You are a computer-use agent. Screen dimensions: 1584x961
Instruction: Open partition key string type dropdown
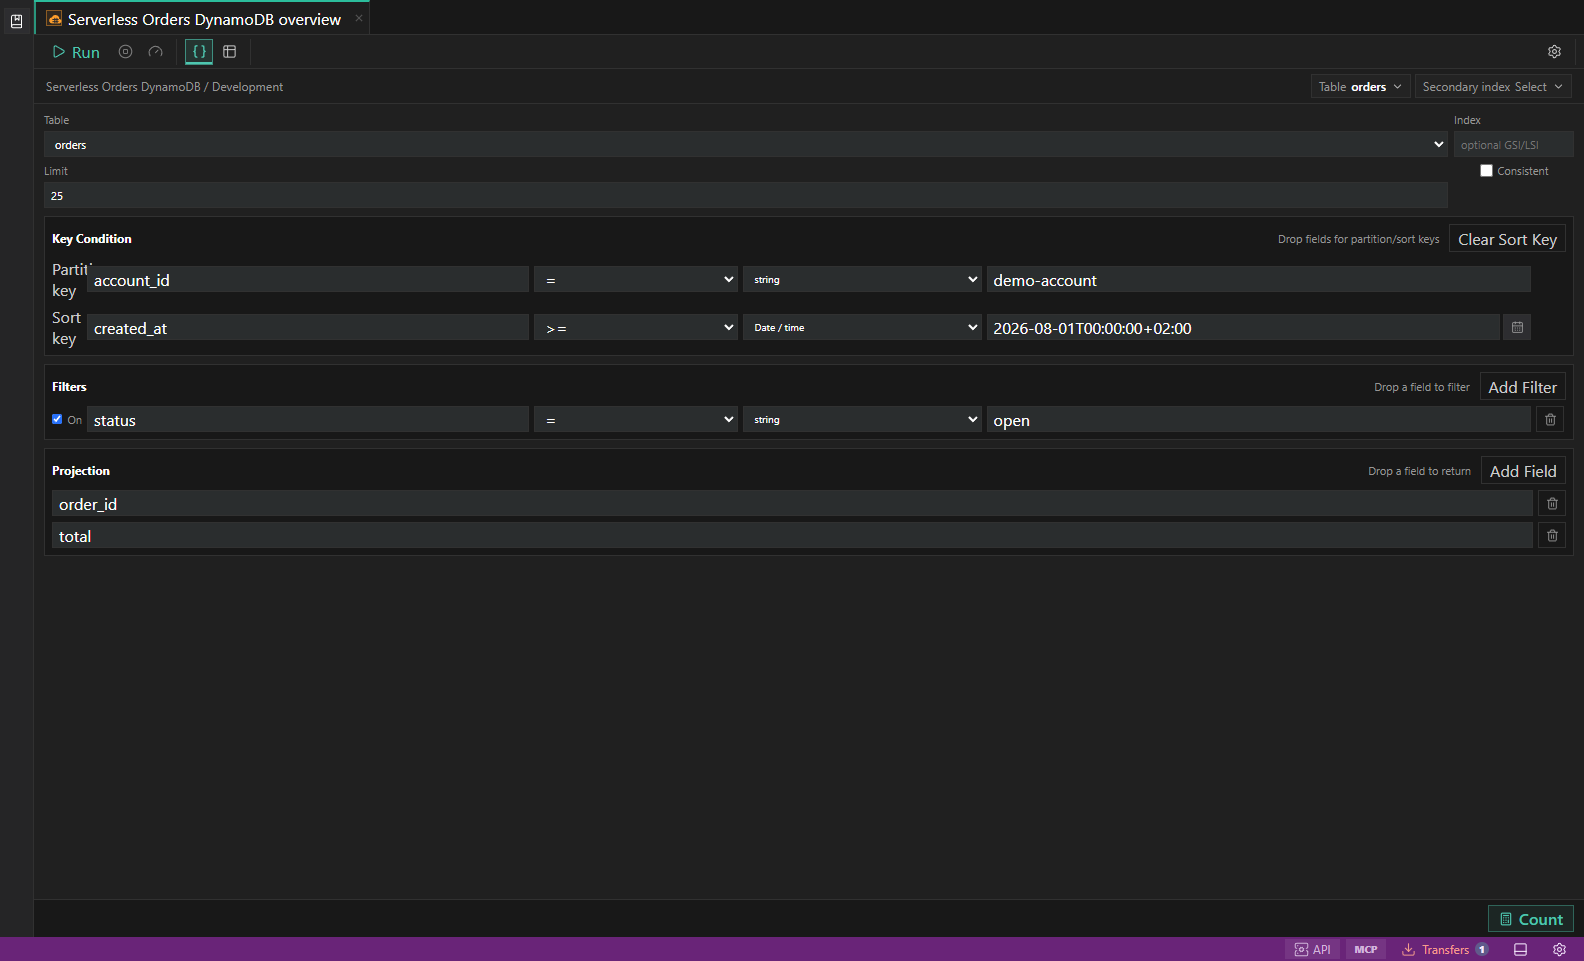(x=862, y=280)
